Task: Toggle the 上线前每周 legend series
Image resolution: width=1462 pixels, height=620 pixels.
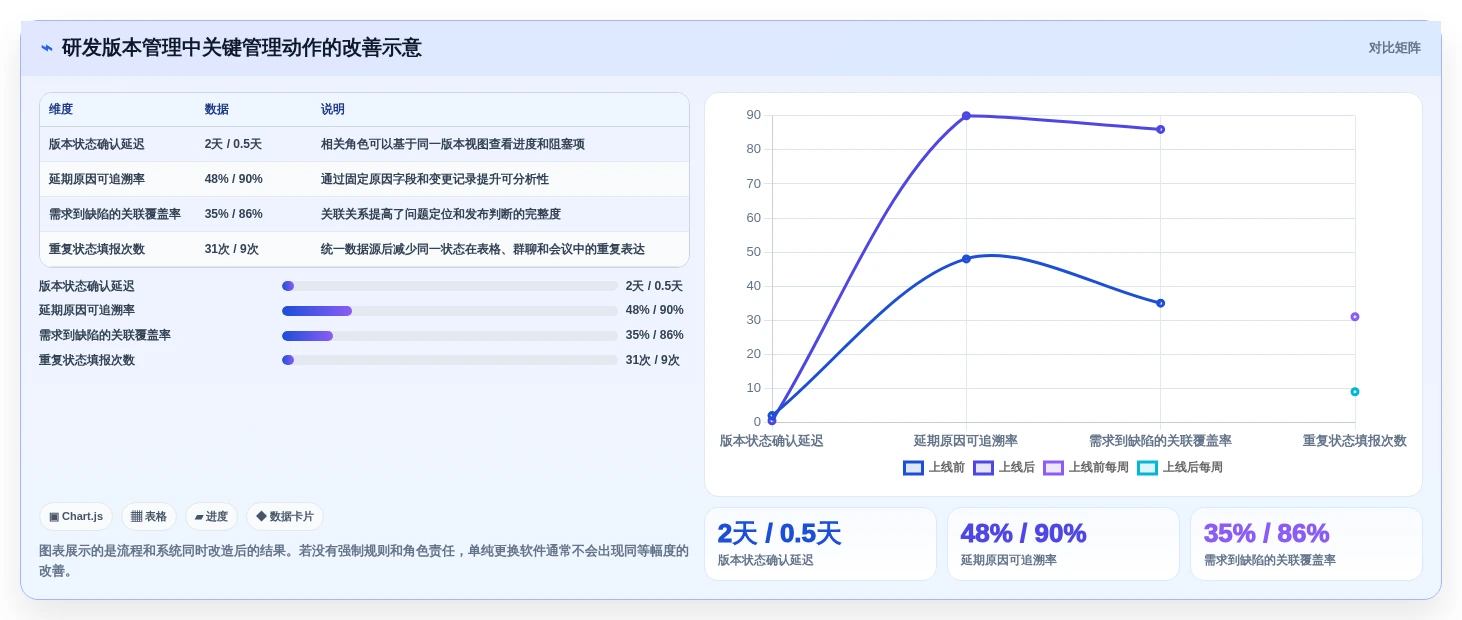Action: (x=1086, y=467)
